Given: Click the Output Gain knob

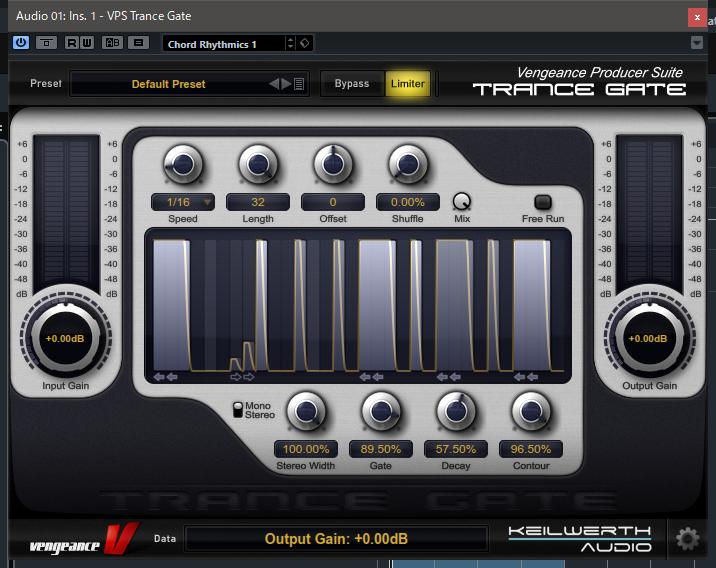Looking at the screenshot, I should point(649,338).
